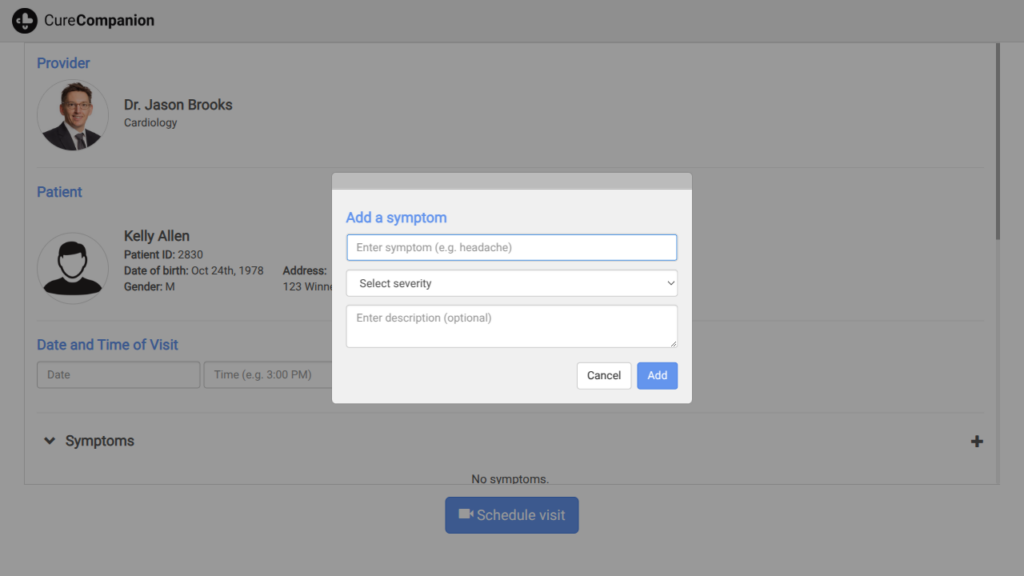The image size is (1024, 576).
Task: Click the severity dropdown arrow
Action: point(669,284)
